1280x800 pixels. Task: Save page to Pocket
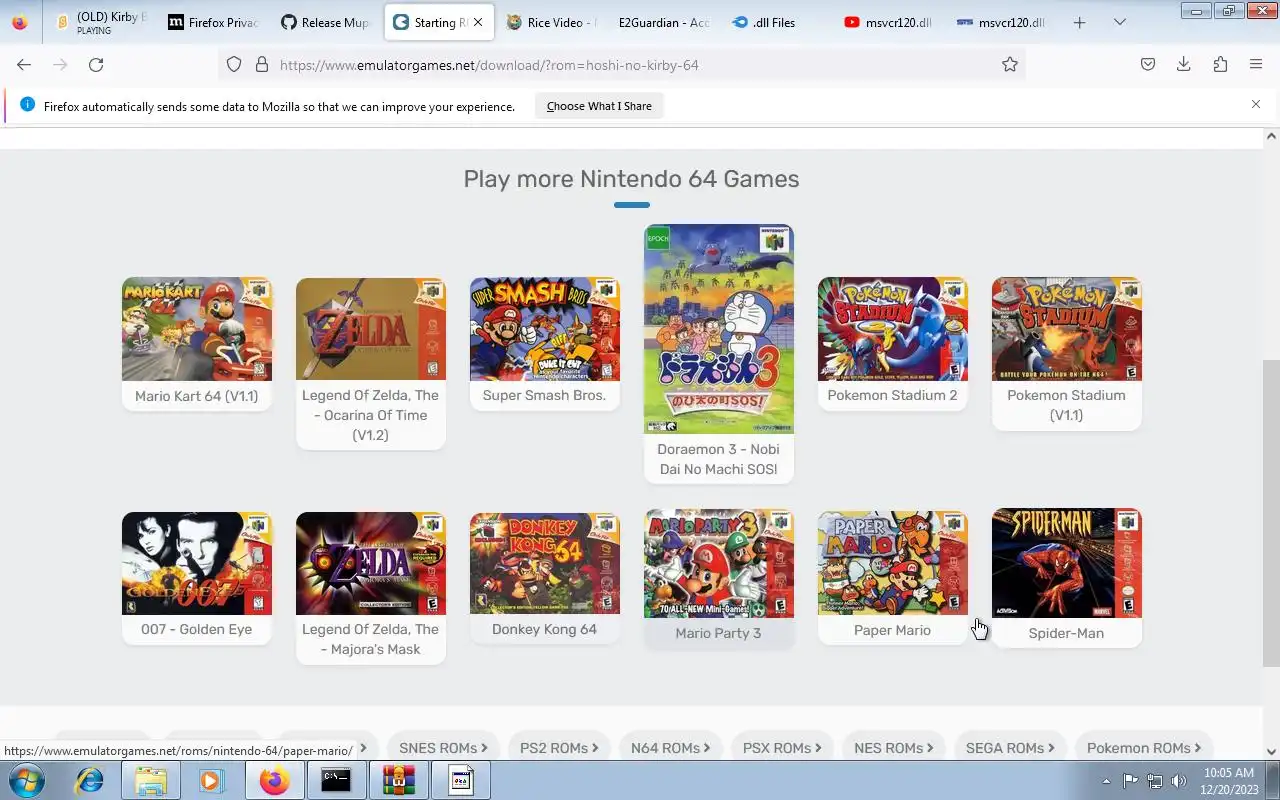click(x=1148, y=64)
